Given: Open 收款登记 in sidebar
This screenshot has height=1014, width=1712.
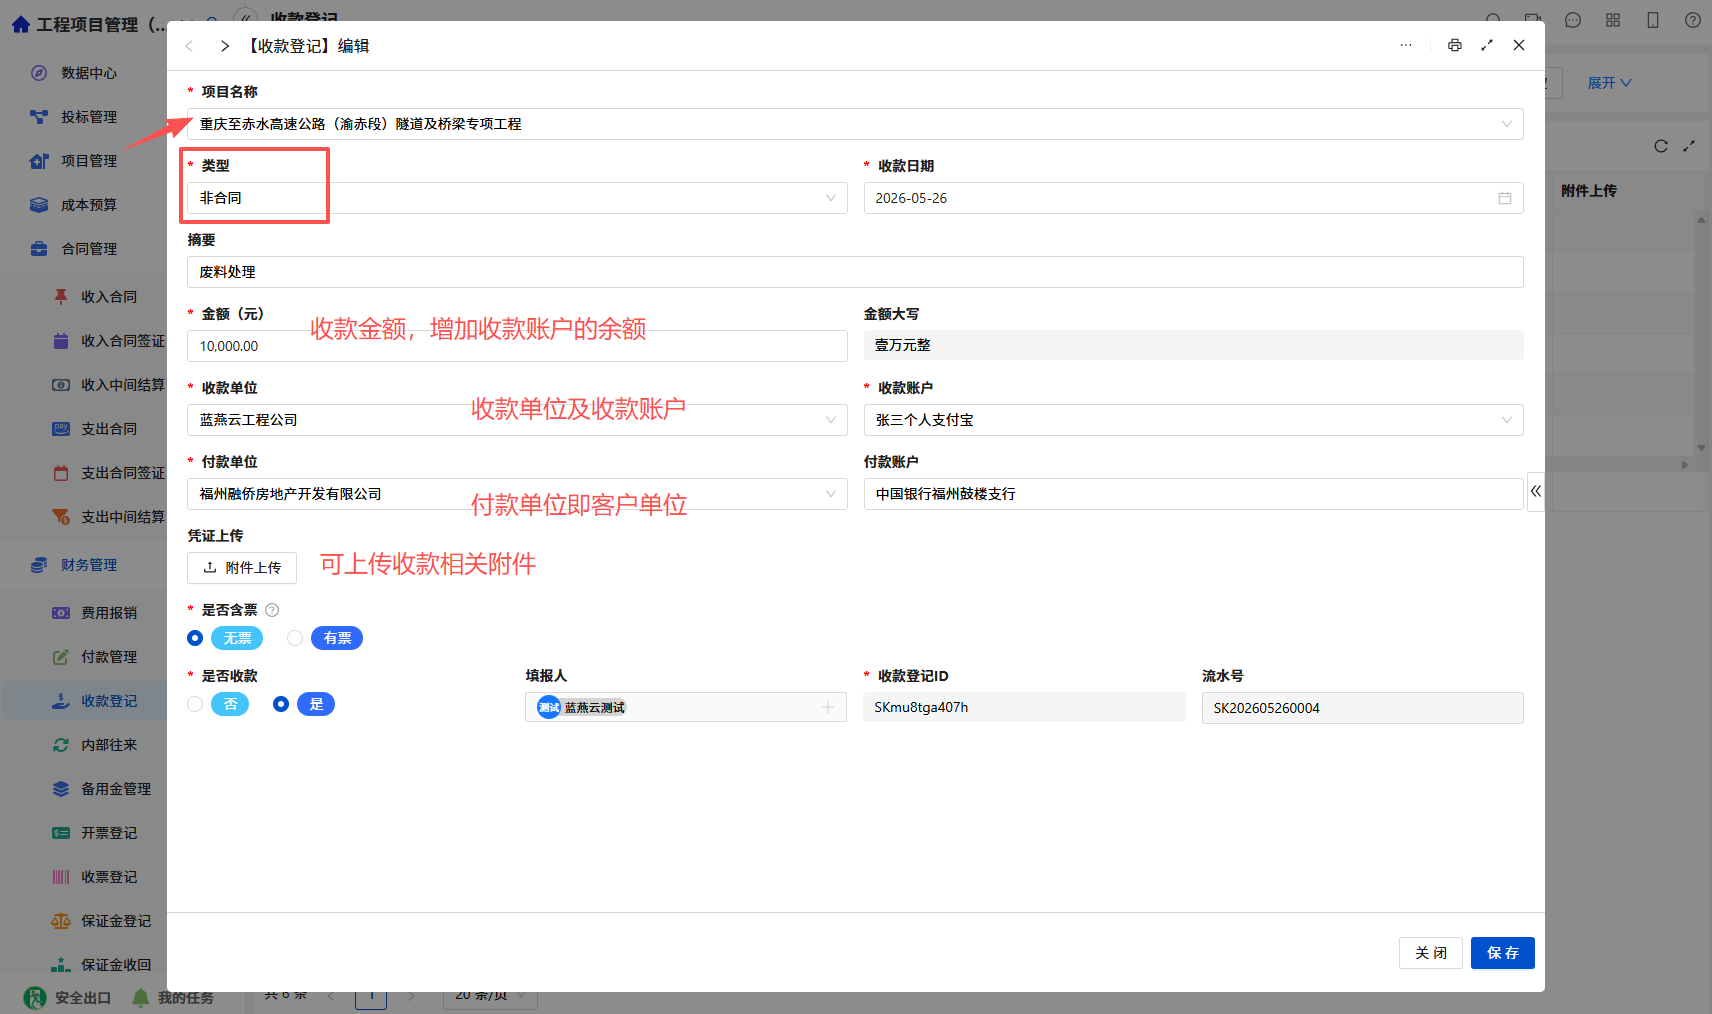Looking at the screenshot, I should (x=108, y=701).
